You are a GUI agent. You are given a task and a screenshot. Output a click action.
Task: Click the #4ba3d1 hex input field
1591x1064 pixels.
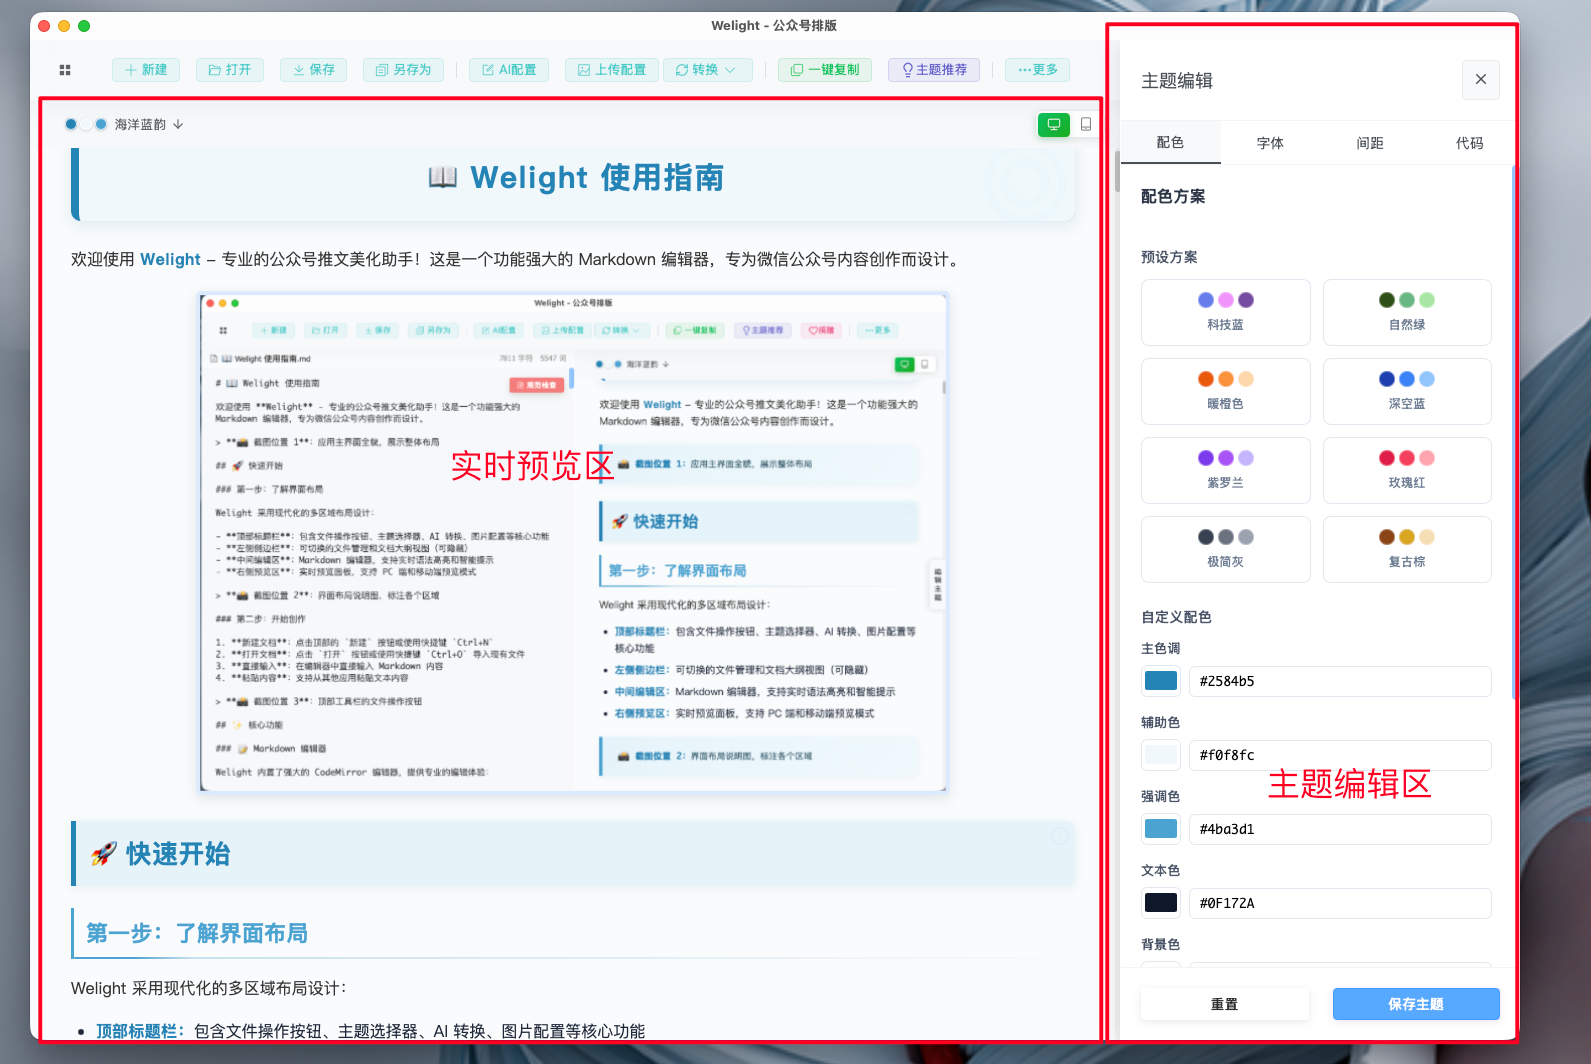1340,829
